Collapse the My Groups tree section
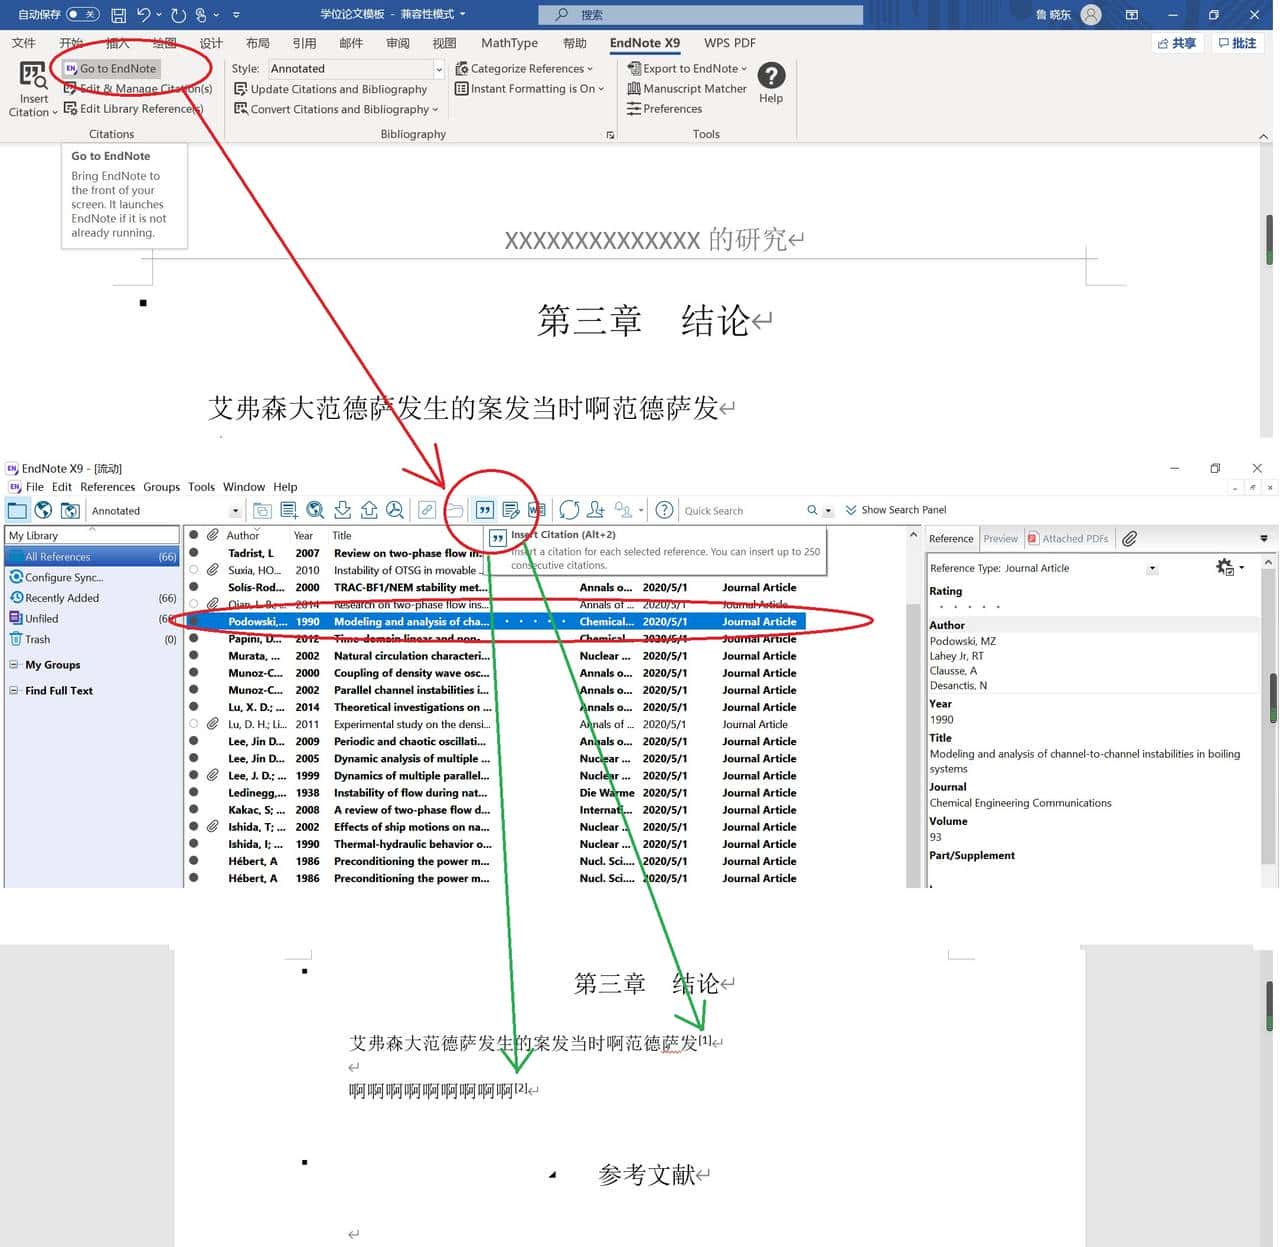The height and width of the screenshot is (1247, 1280). click(x=14, y=664)
